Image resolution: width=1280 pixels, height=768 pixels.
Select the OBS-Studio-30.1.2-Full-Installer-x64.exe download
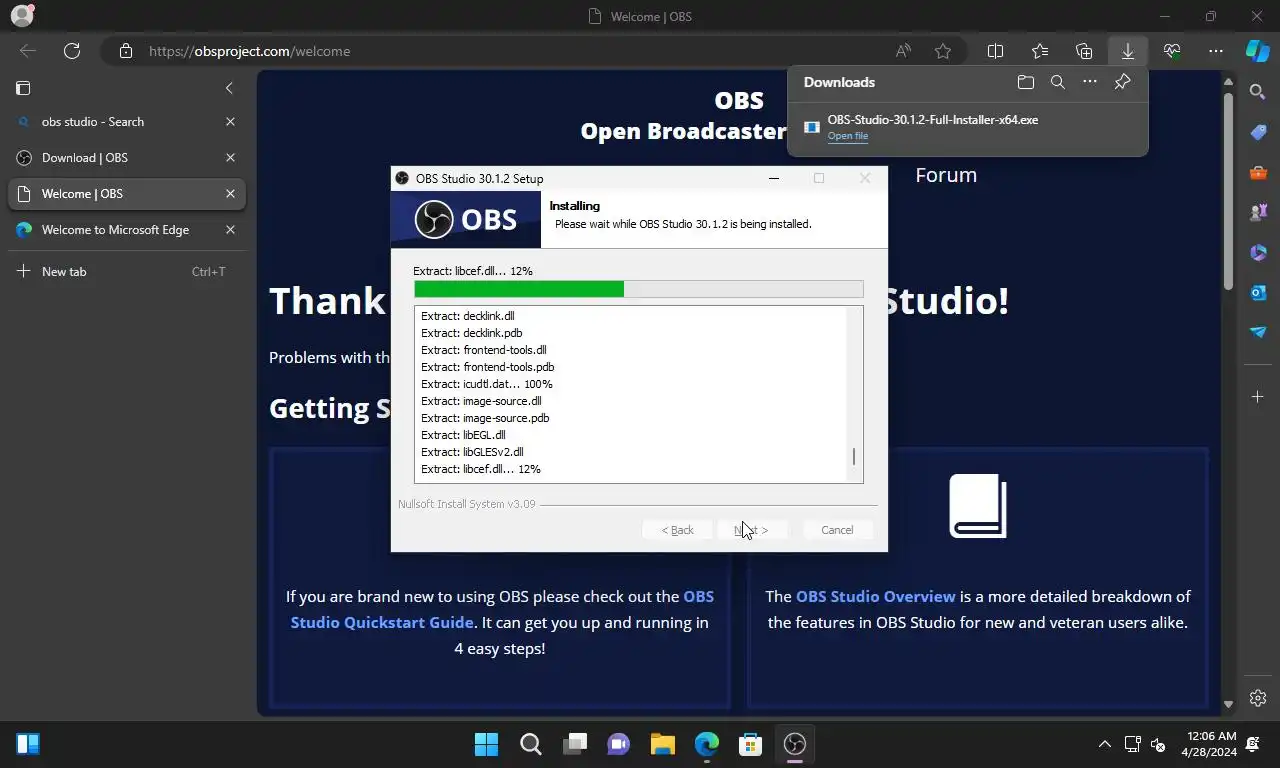(932, 120)
